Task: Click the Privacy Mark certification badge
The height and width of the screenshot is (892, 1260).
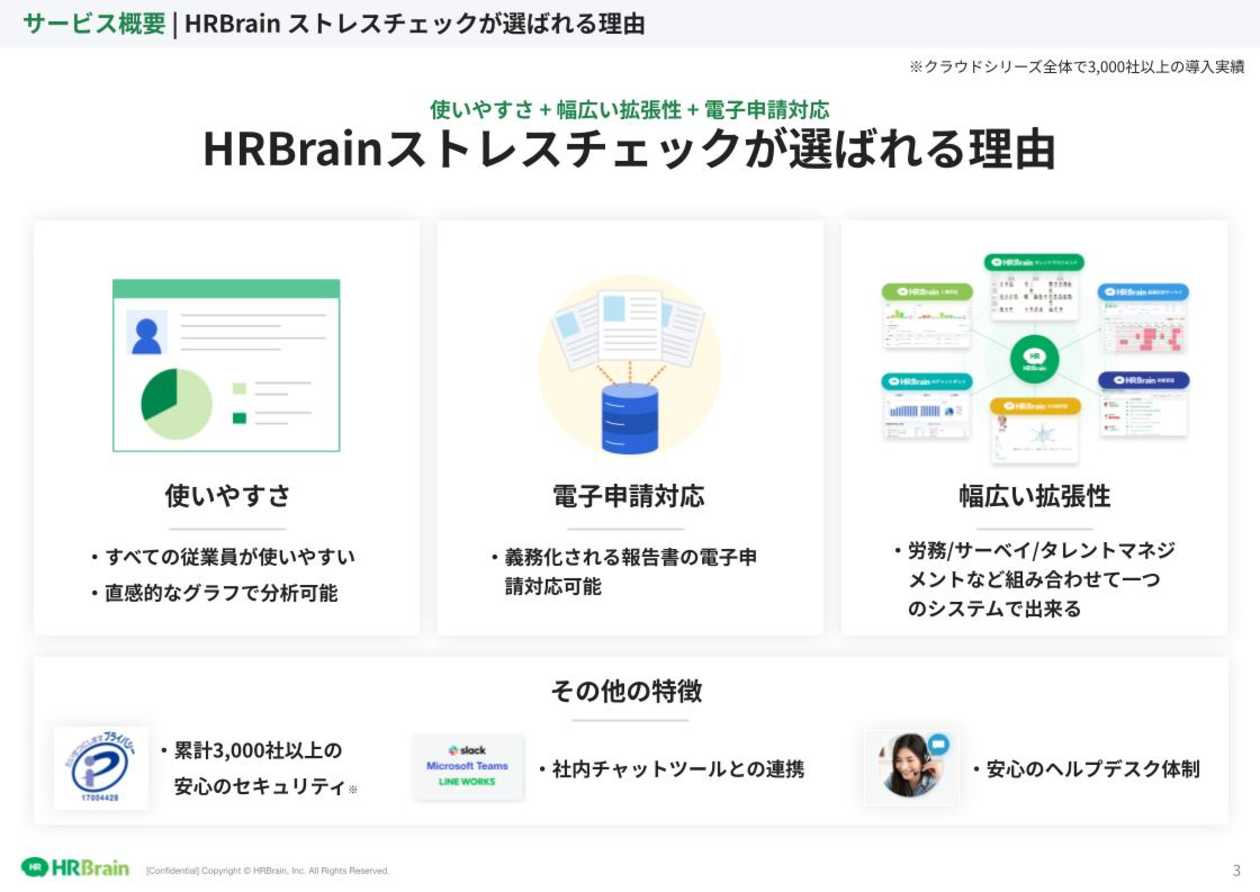Action: [x=100, y=768]
